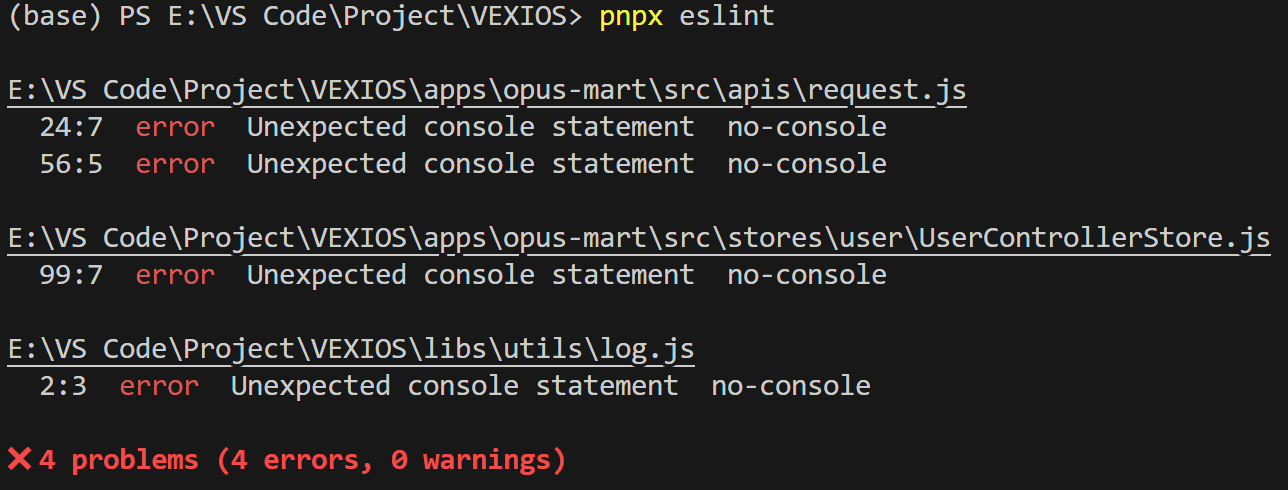
Task: Click the red error label on line 56:5
Action: click(175, 164)
